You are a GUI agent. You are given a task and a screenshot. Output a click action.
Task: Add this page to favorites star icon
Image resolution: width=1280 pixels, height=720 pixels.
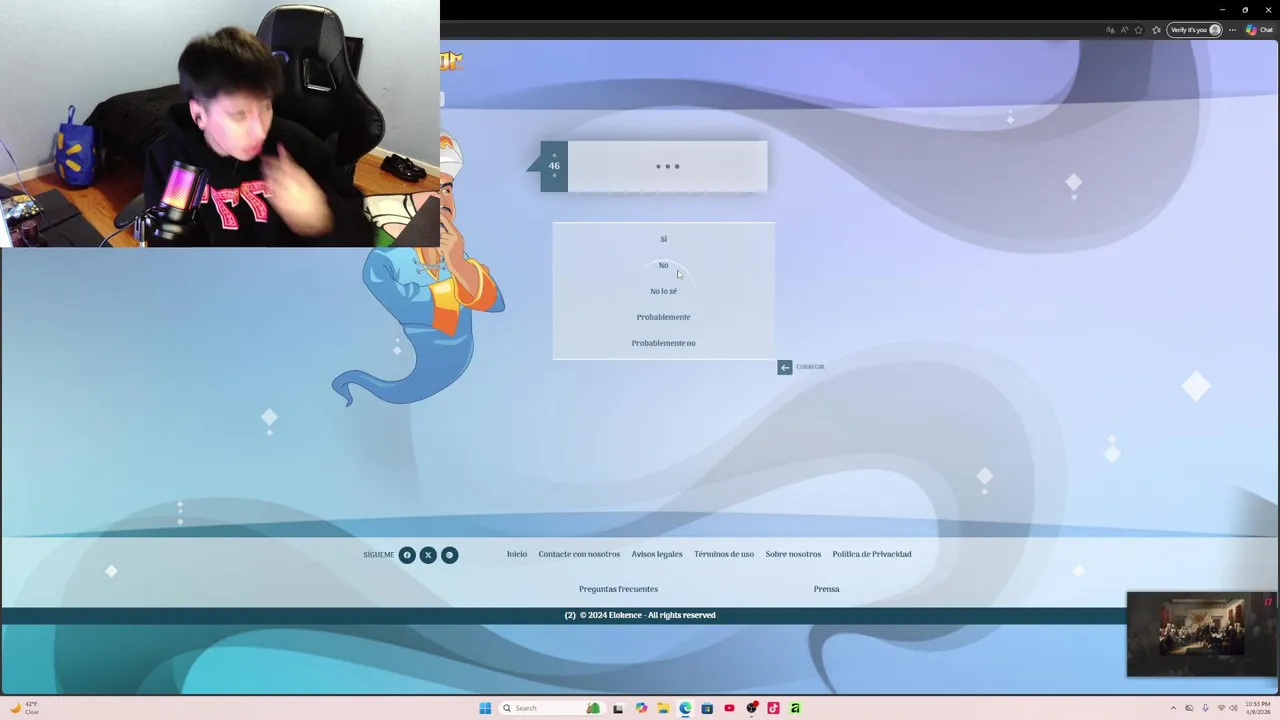coord(1139,30)
